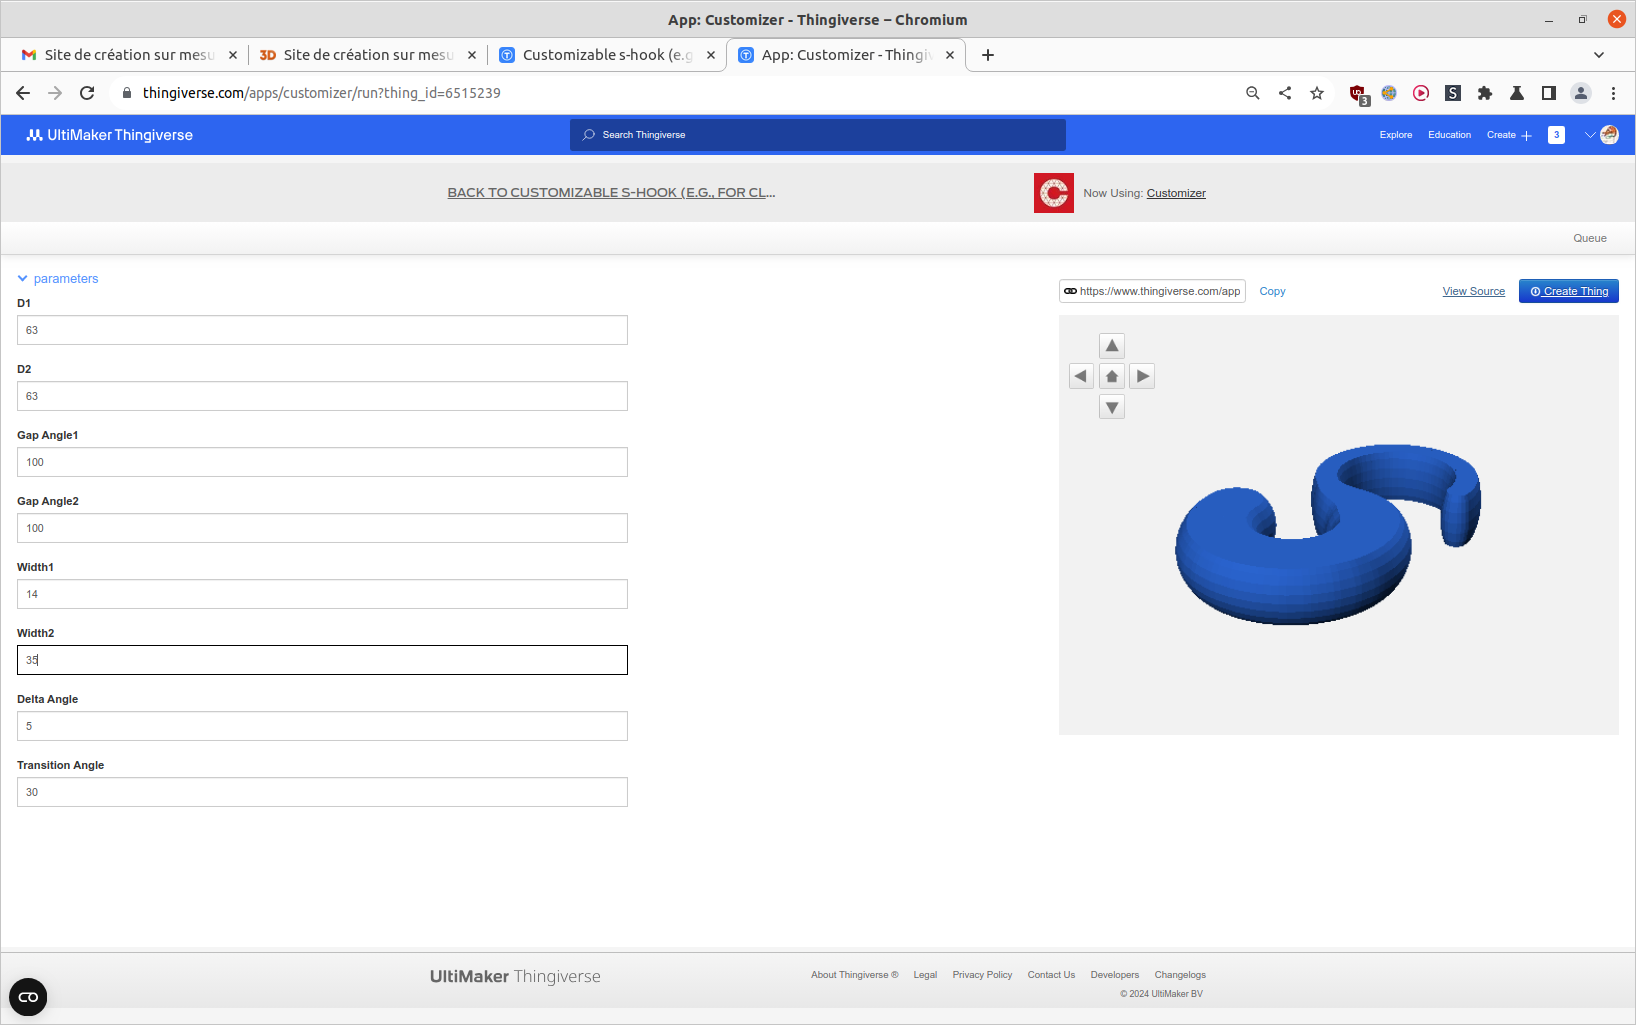Open the Privacy Policy footer link
This screenshot has width=1636, height=1025.
(x=982, y=975)
